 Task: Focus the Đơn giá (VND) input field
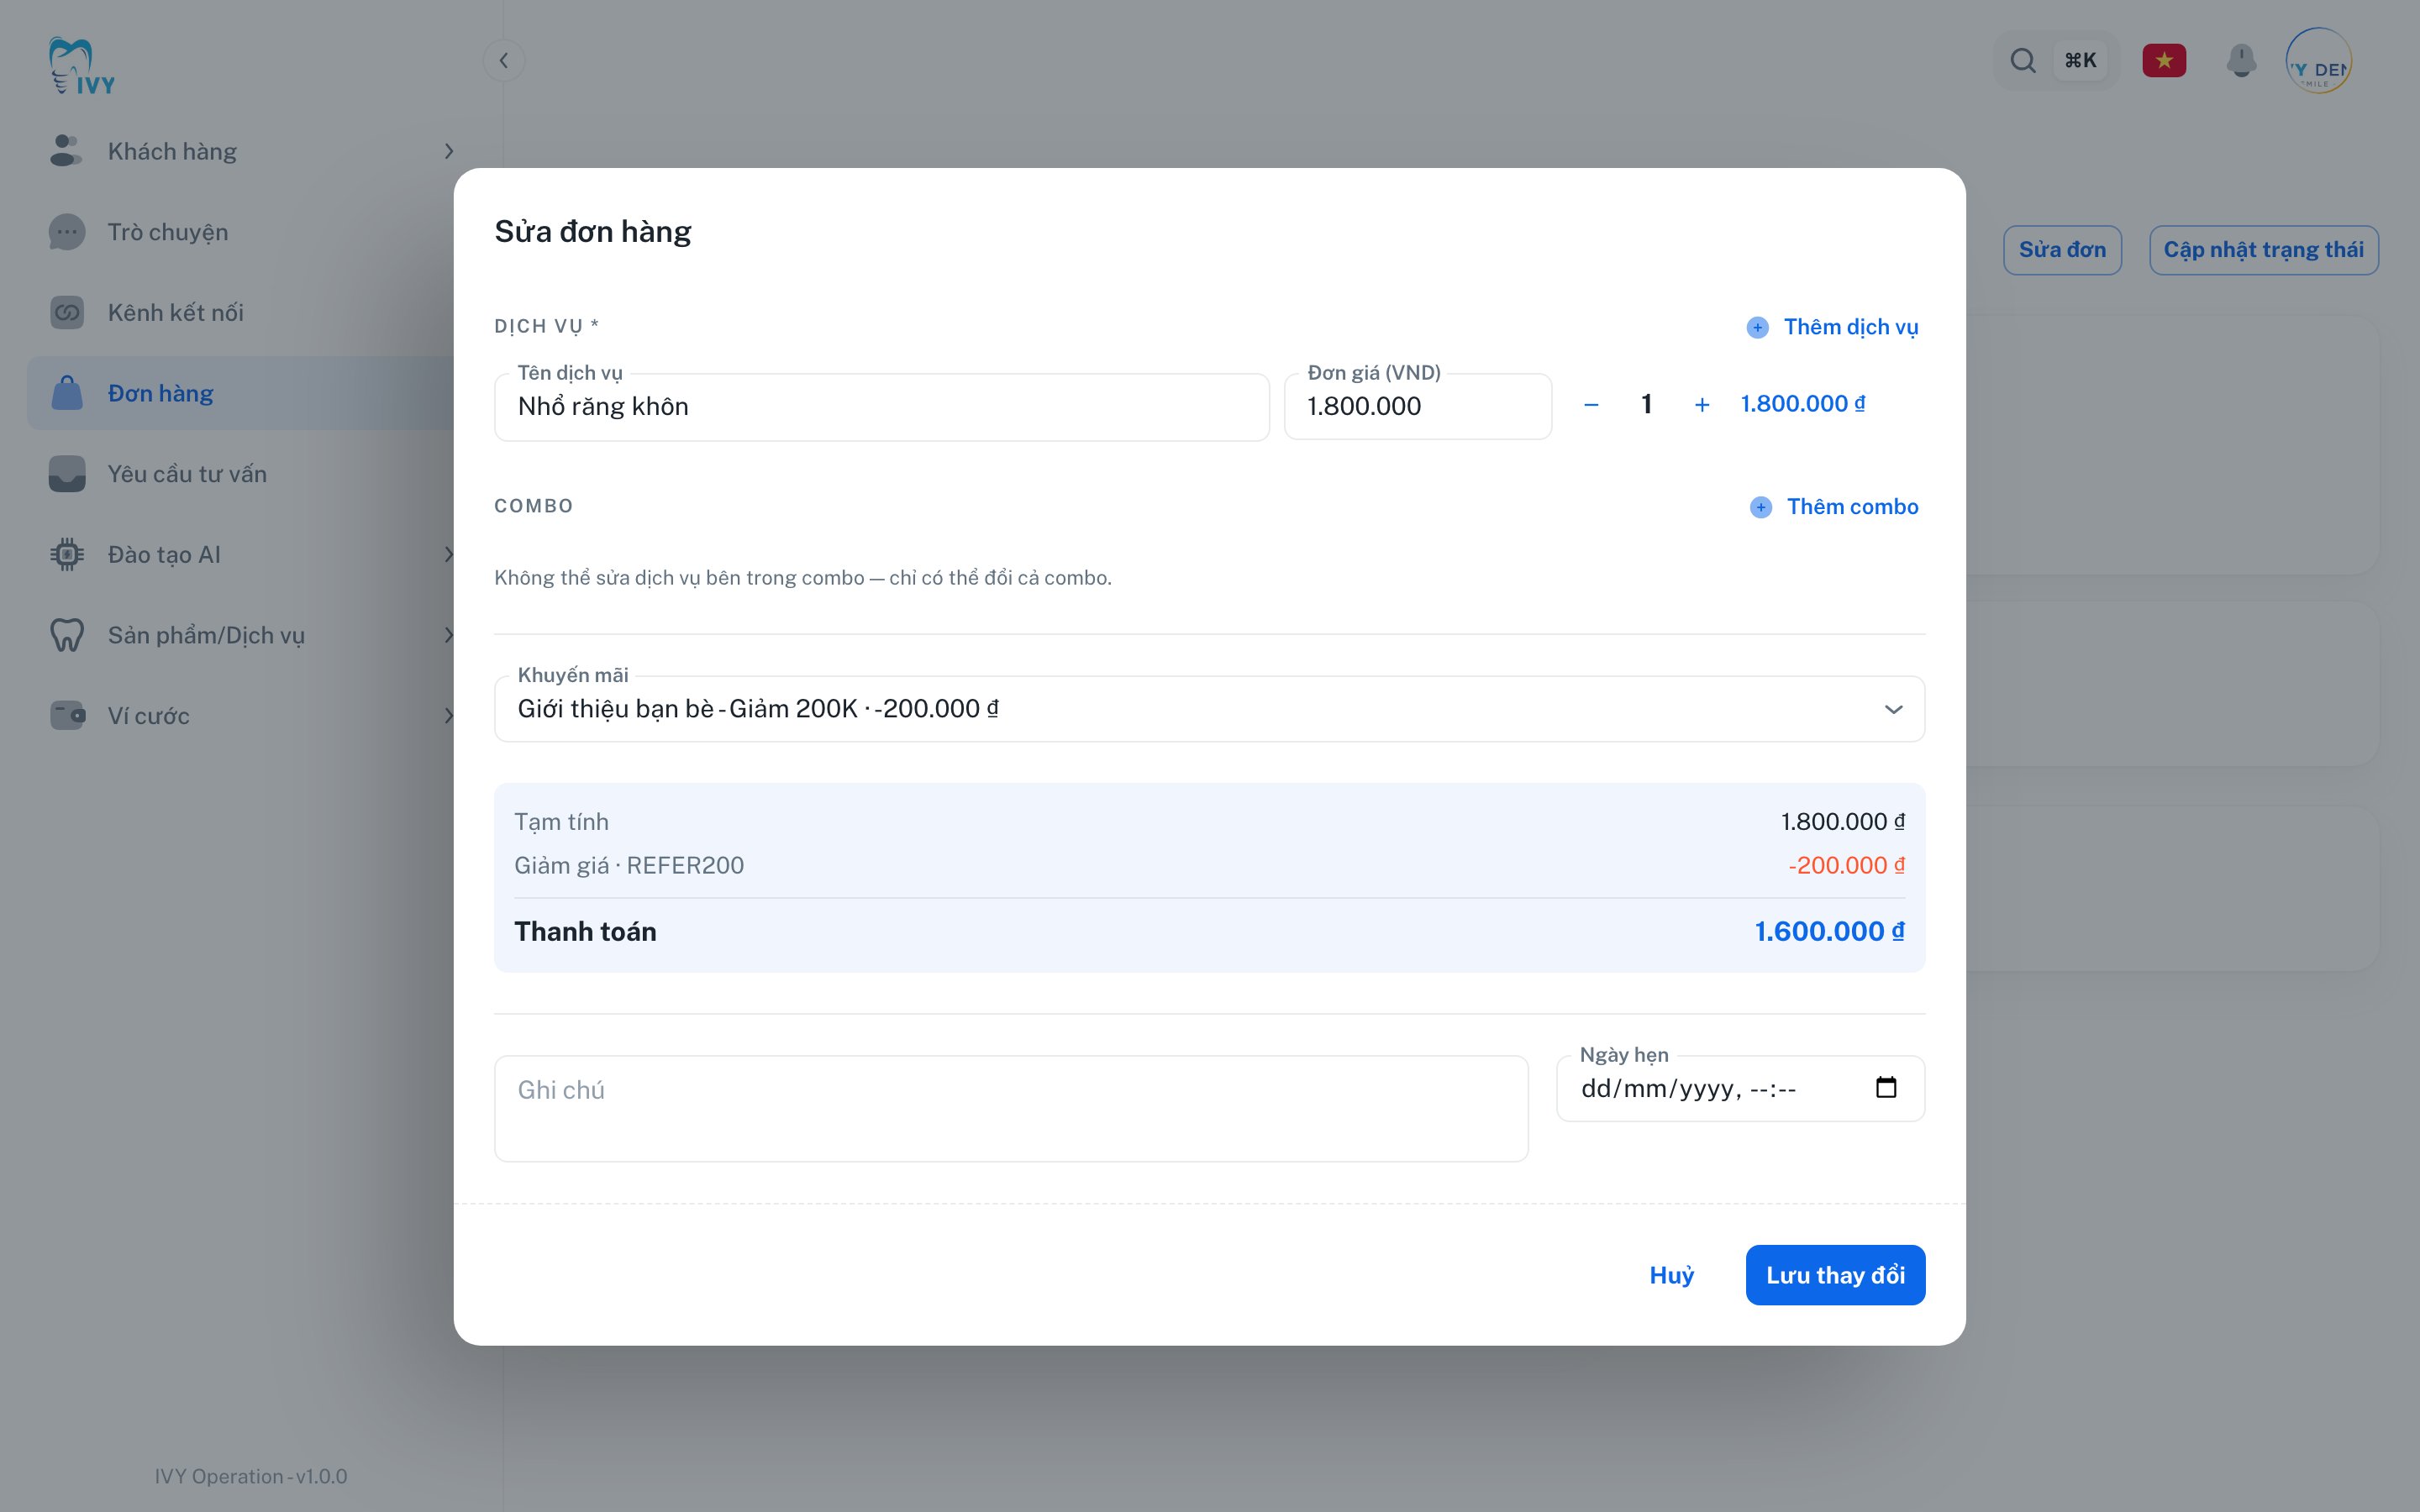[1417, 407]
